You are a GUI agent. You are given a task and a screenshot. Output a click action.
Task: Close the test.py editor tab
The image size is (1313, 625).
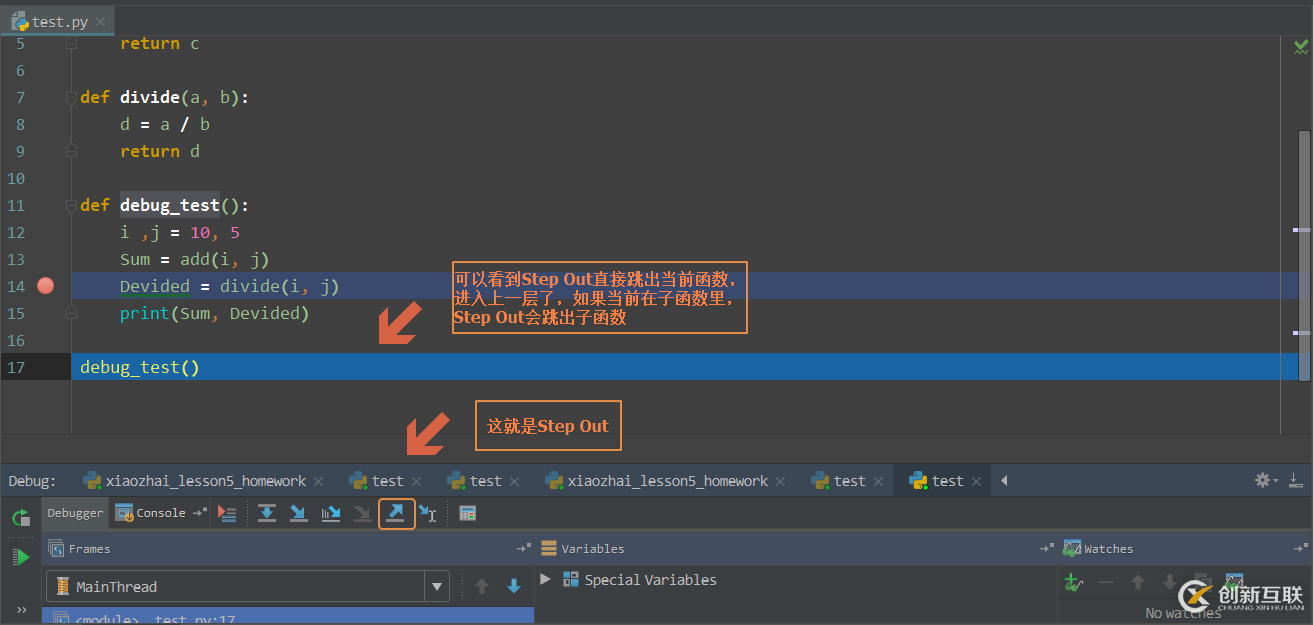point(102,21)
